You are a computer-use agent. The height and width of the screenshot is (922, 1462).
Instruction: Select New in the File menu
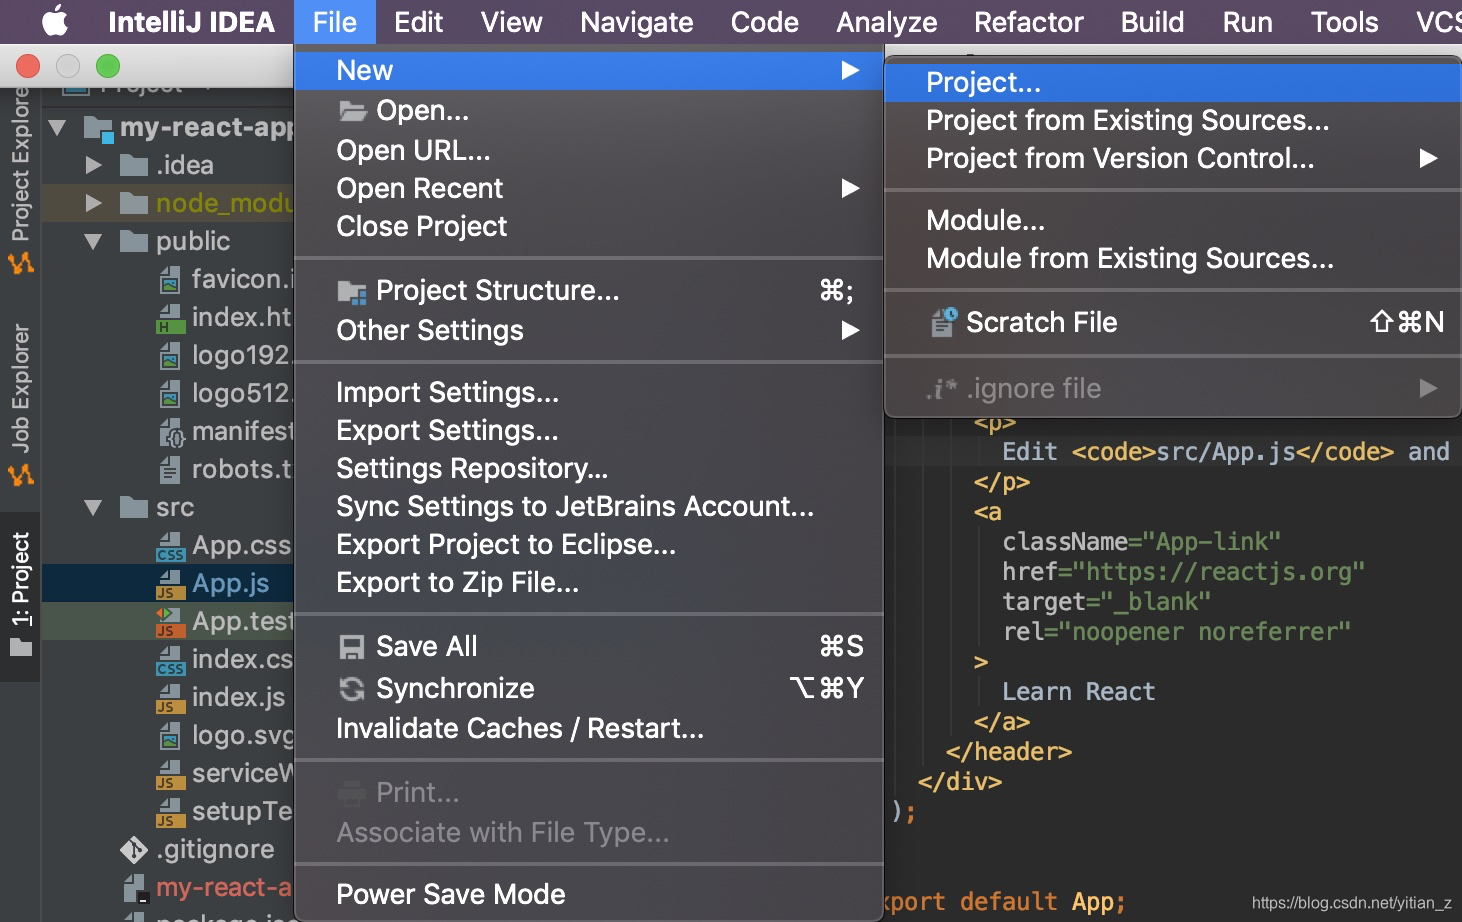pyautogui.click(x=589, y=70)
